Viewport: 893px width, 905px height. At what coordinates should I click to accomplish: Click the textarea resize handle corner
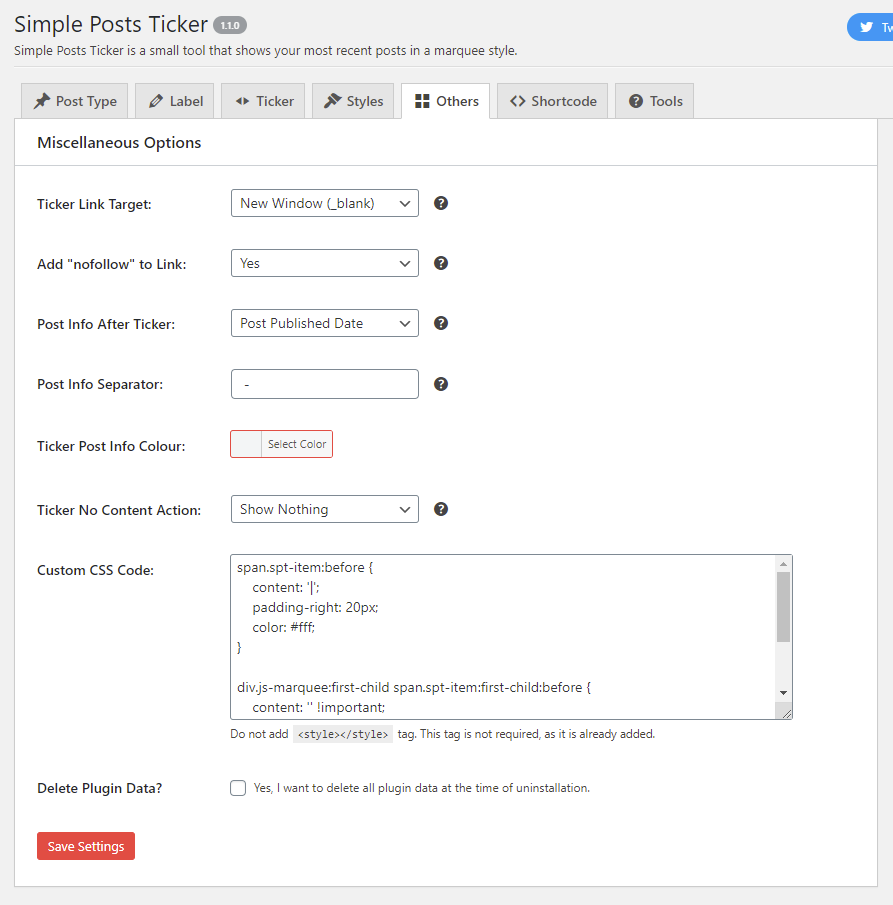[786, 713]
